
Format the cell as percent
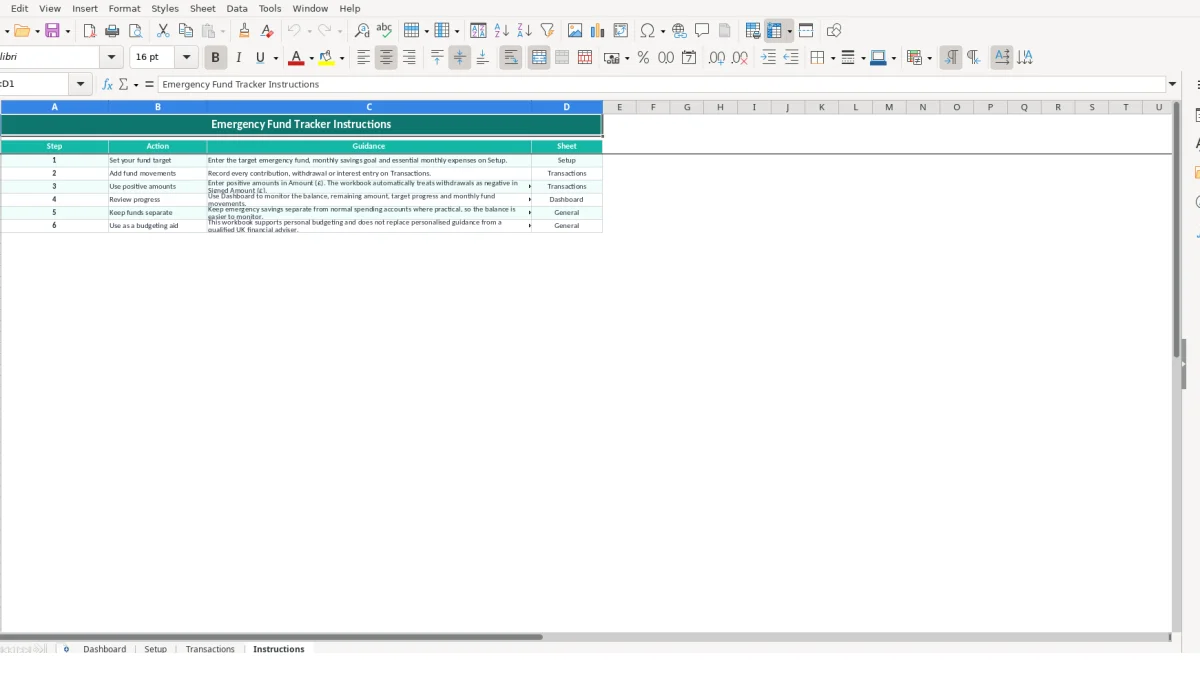[643, 58]
